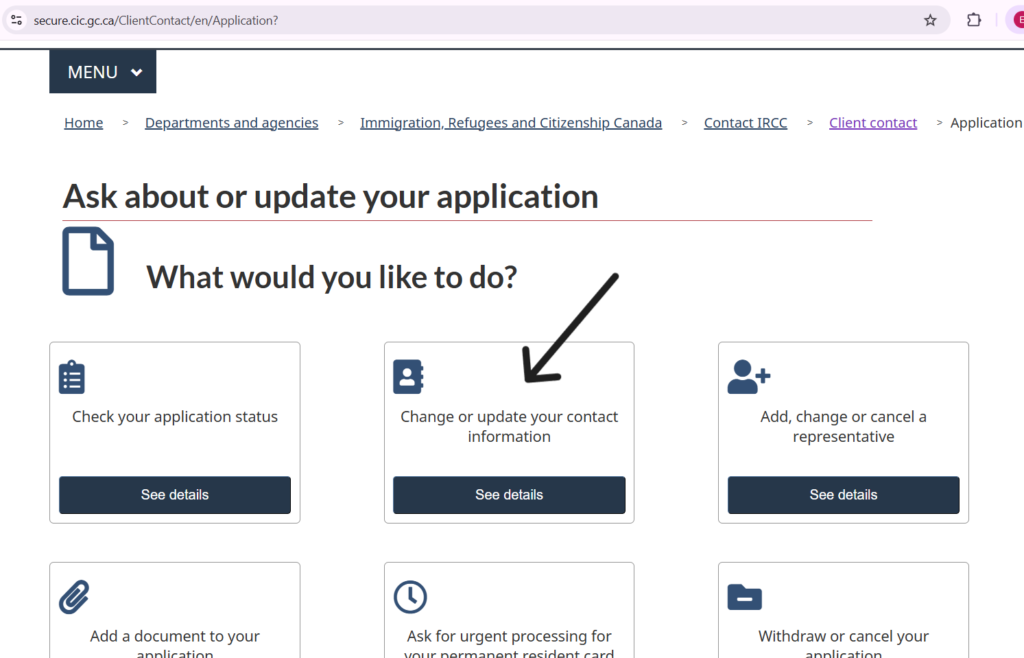This screenshot has height=658, width=1024.
Task: Click the add representative person icon
Action: pos(748,377)
